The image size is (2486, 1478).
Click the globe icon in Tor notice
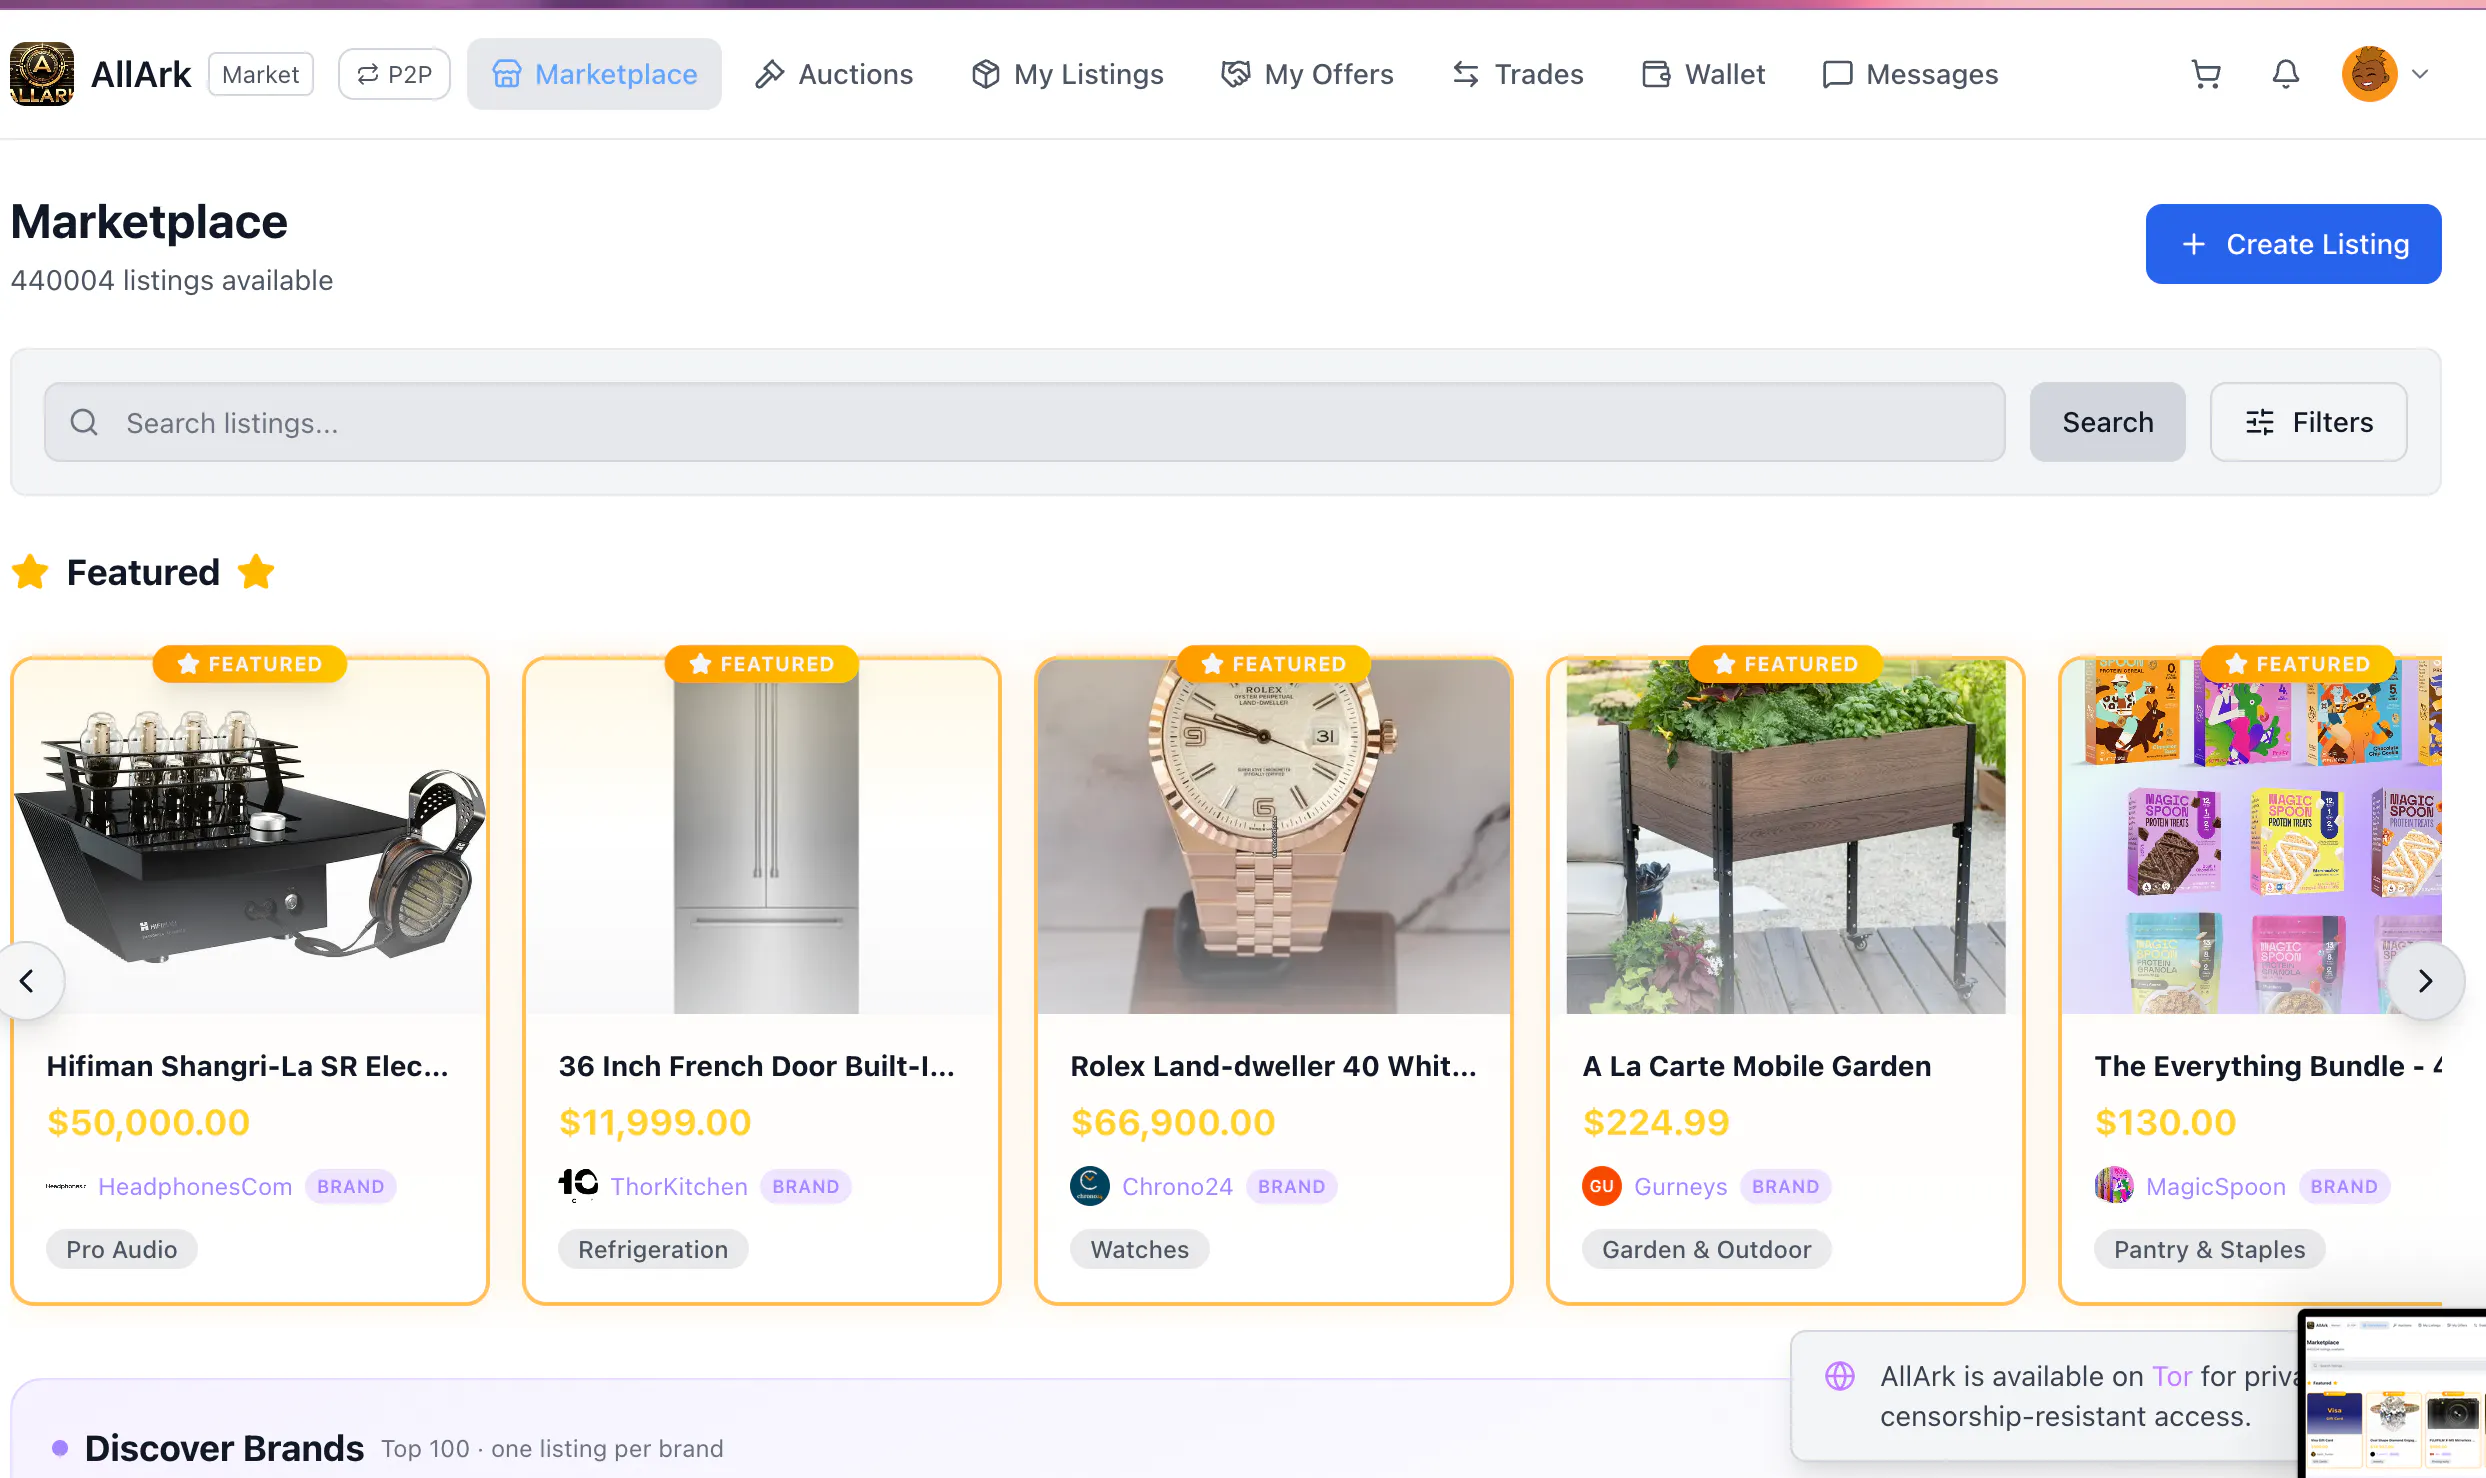[x=1840, y=1376]
